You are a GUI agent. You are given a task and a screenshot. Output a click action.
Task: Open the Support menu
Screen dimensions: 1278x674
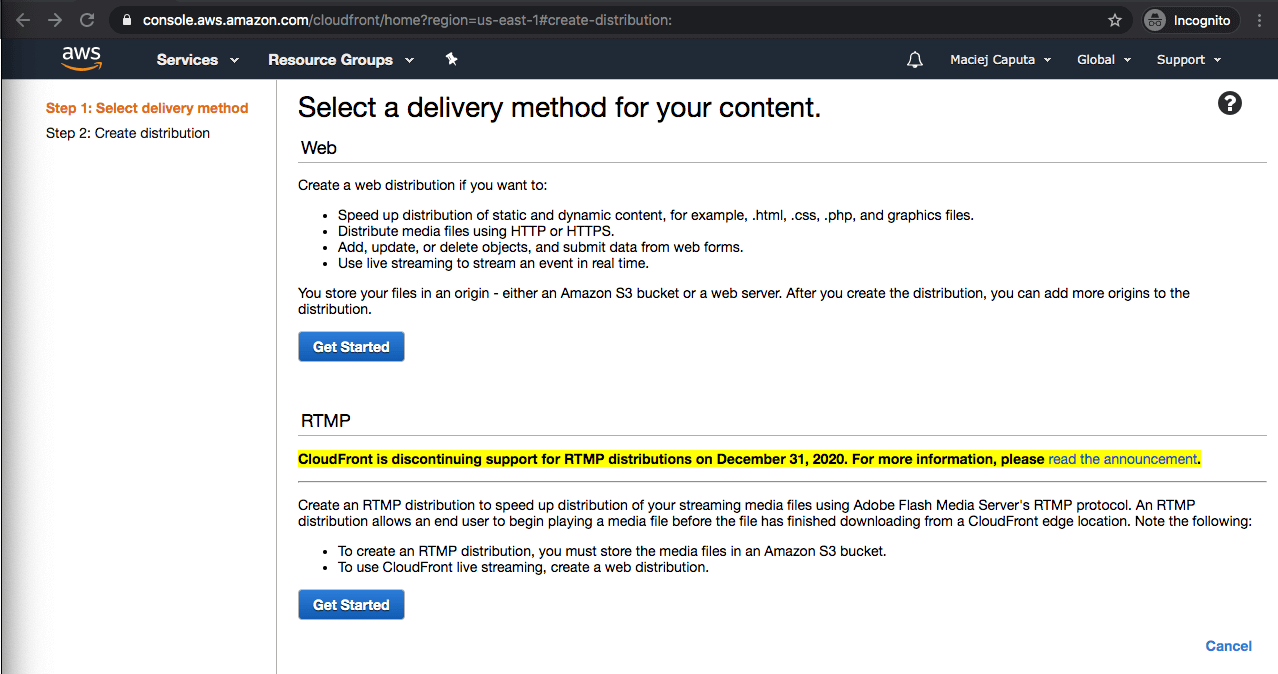pos(1188,60)
